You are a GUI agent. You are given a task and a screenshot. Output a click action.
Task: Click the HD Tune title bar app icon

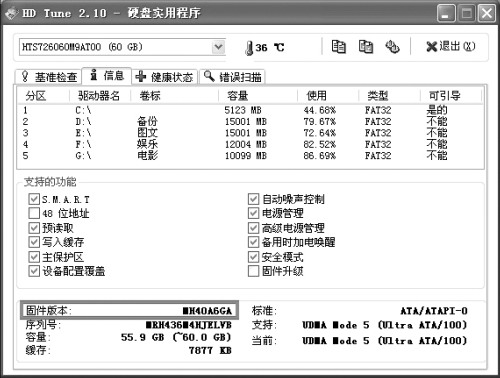click(11, 13)
